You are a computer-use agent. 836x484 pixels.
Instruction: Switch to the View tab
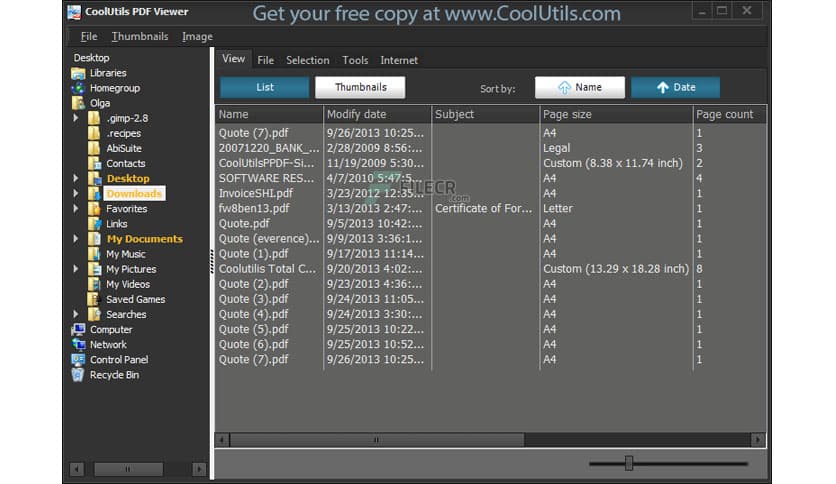pyautogui.click(x=234, y=59)
